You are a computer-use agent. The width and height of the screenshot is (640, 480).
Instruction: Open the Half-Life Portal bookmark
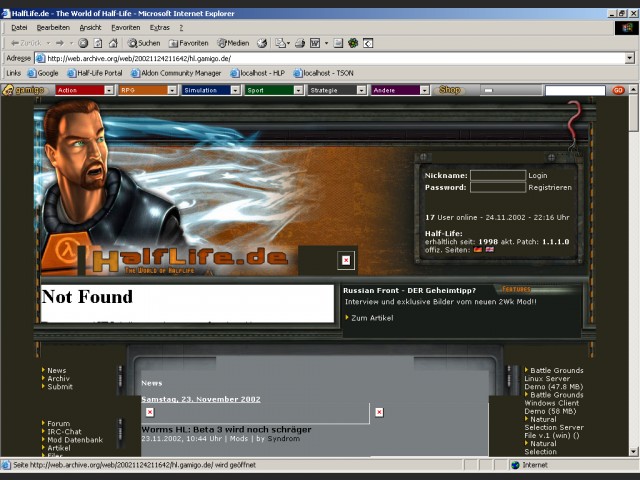[x=95, y=73]
